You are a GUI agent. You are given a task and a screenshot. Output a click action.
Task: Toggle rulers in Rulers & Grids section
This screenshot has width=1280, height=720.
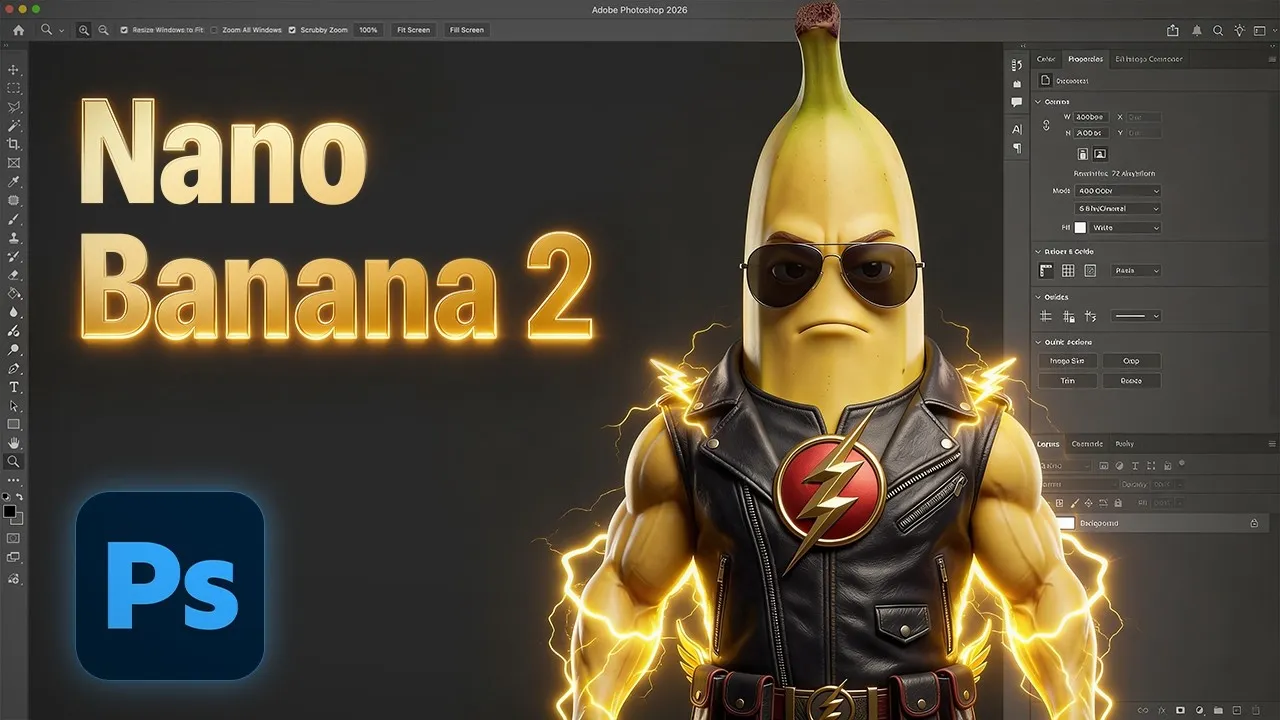click(1047, 271)
